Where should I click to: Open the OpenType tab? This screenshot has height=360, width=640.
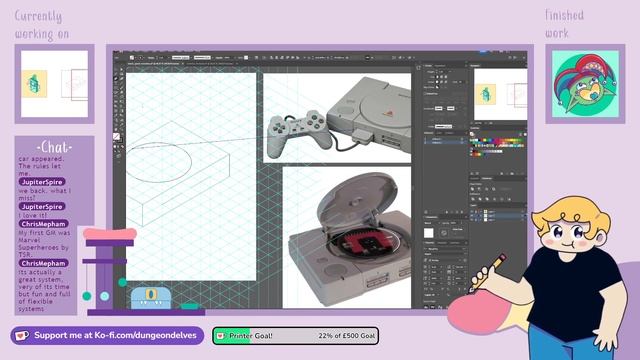[x=455, y=243]
